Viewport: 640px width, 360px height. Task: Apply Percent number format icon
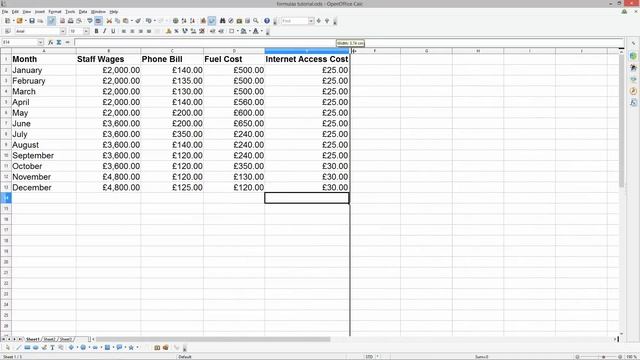(x=176, y=31)
